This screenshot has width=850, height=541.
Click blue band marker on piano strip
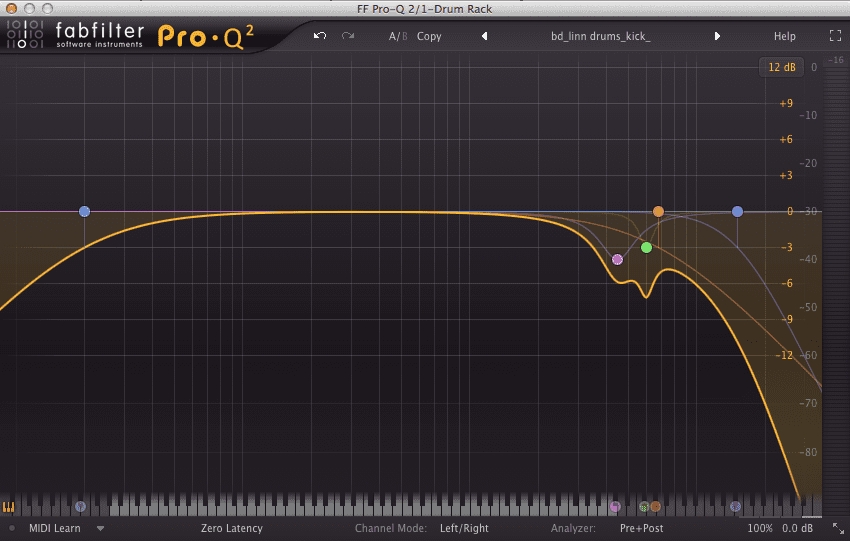80,507
